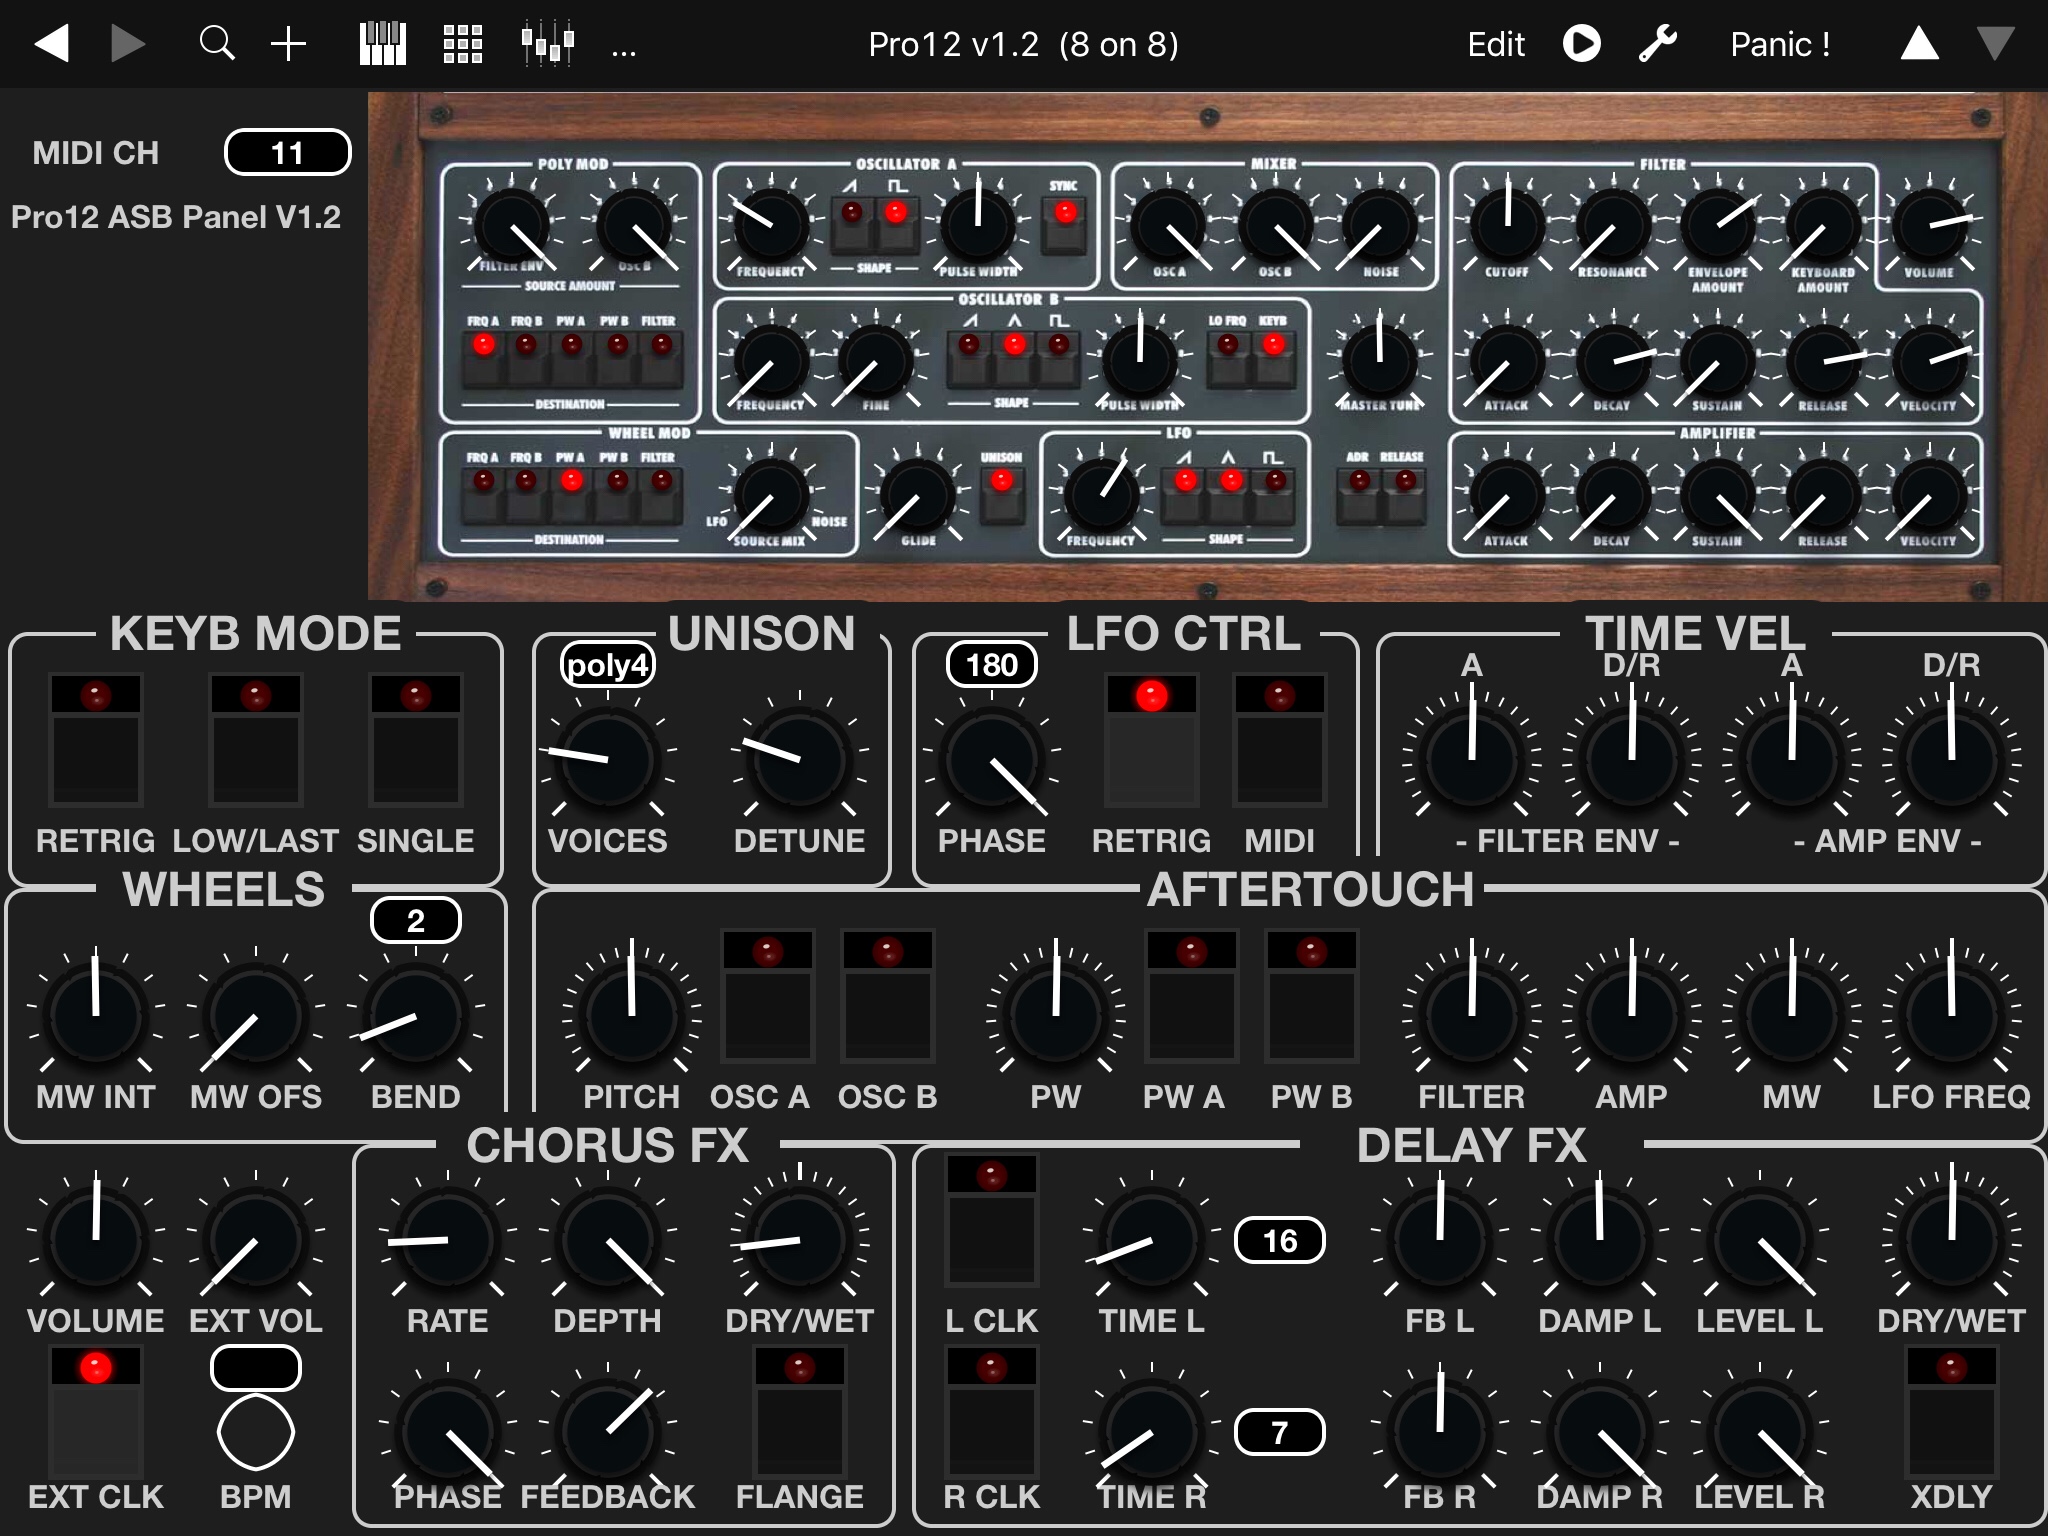Toggle the chorus FLANGE switch
The height and width of the screenshot is (1536, 2048).
coord(800,1412)
